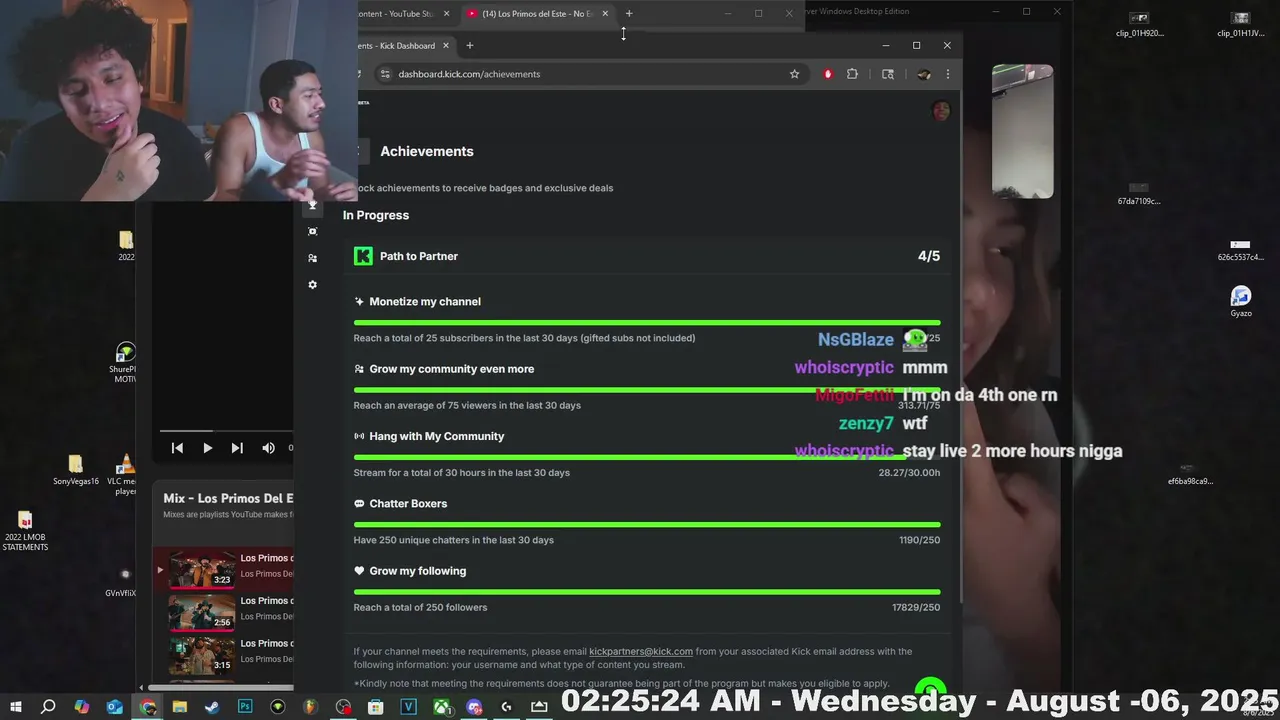Click the 1190/250 chatters value
The width and height of the screenshot is (1280, 720).
[920, 540]
